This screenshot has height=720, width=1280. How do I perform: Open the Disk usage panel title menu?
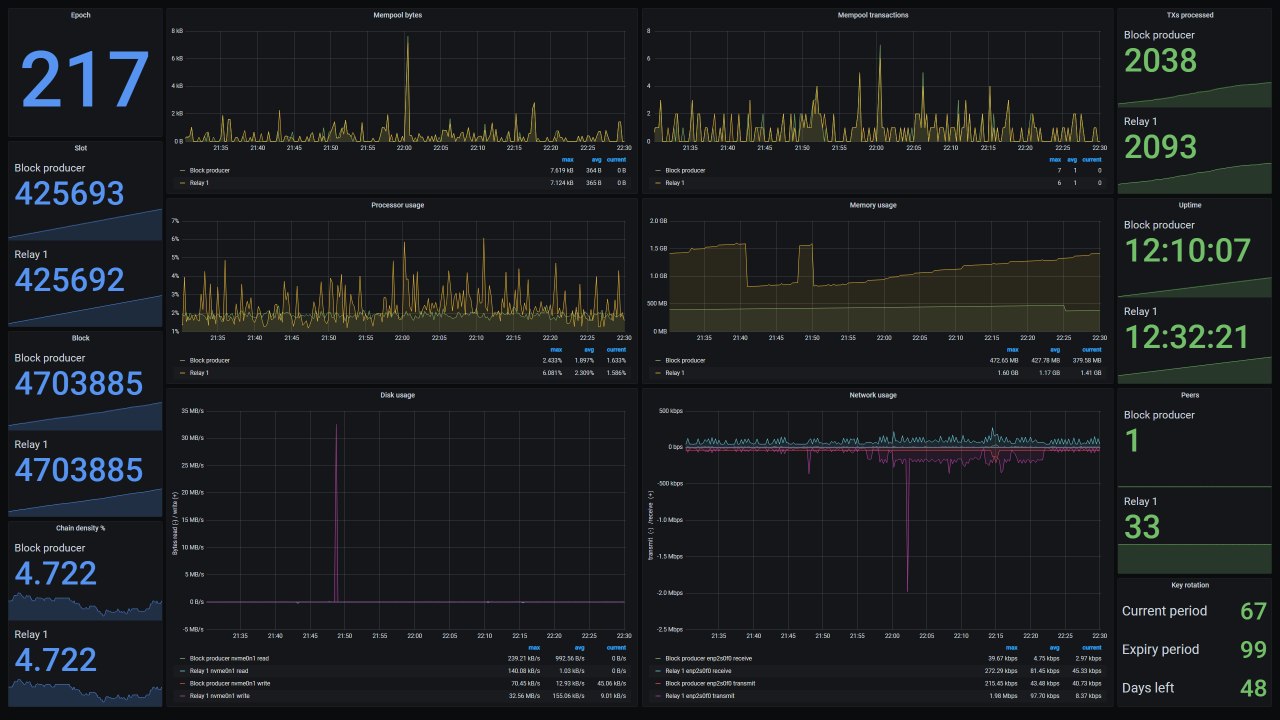(400, 395)
